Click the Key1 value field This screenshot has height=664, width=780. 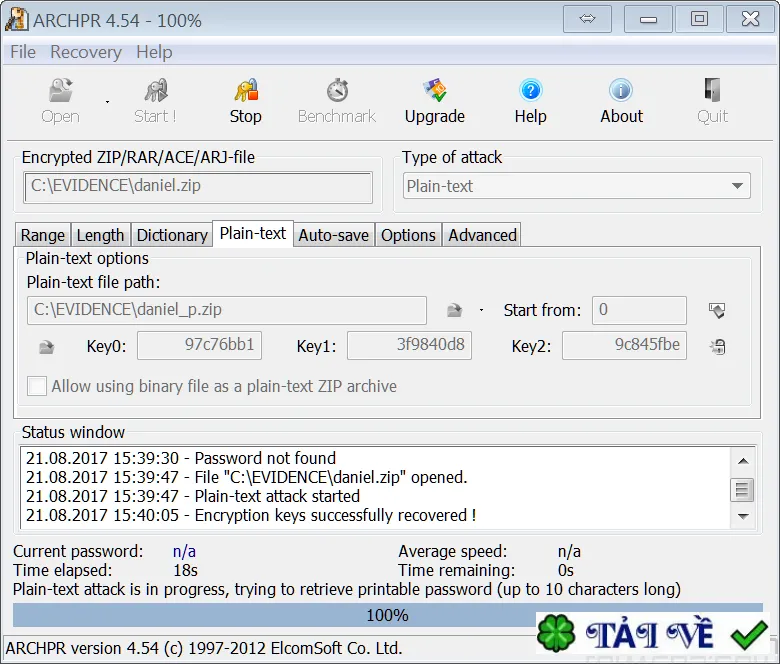click(x=409, y=345)
